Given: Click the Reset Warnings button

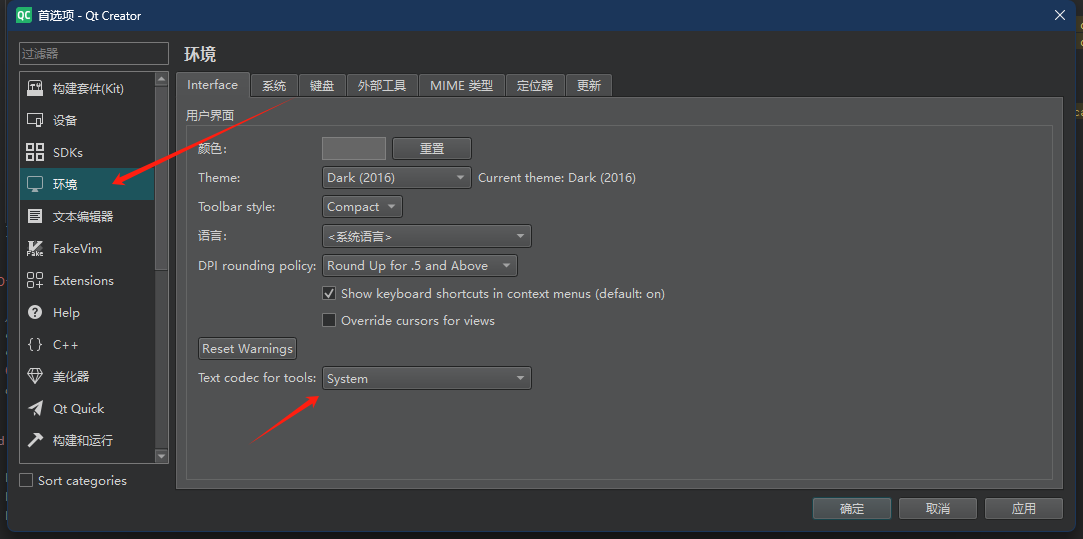Looking at the screenshot, I should click(x=247, y=348).
